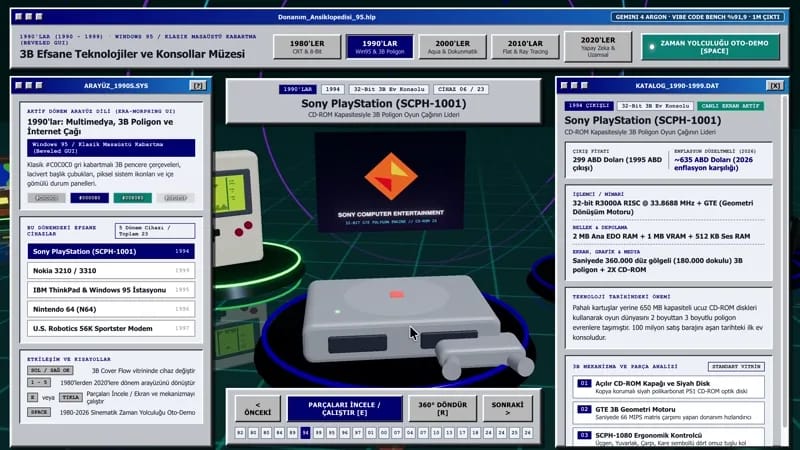Select the 1990'LAR era tab
The width and height of the screenshot is (800, 450).
pyautogui.click(x=380, y=47)
